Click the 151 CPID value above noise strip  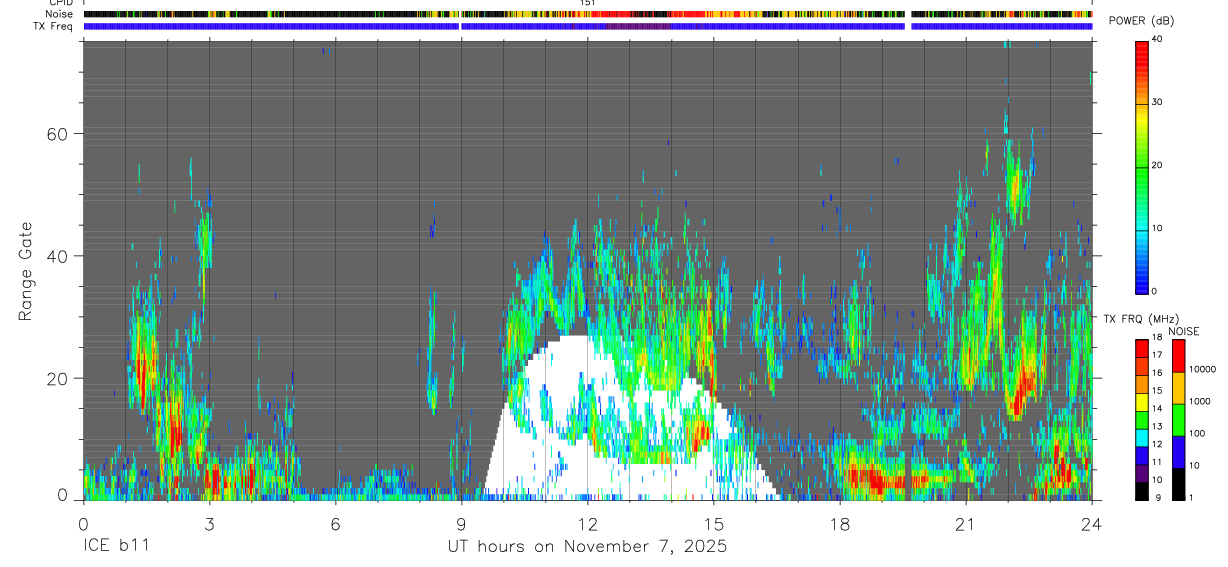588,3
